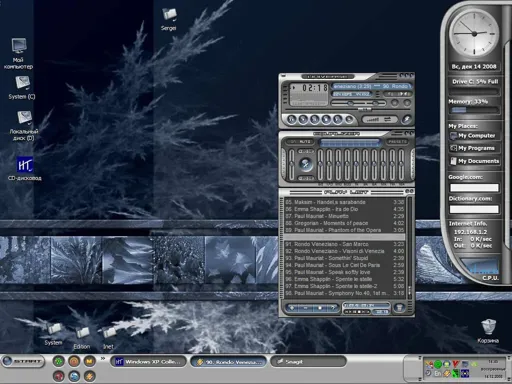This screenshot has height=384, width=512.
Task: Open the CD-дисковод HT icon
Action: pos(25,169)
